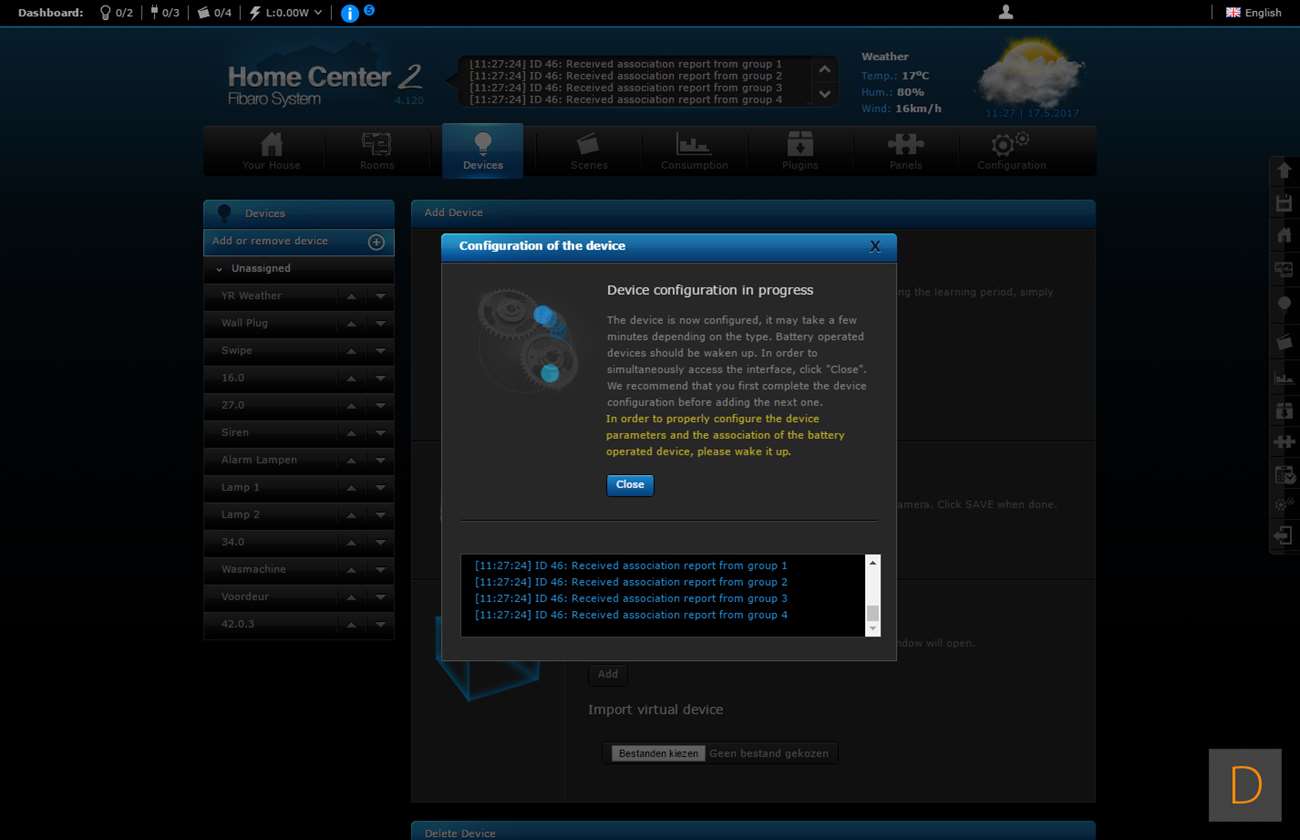Move Swipe down in the list
1300x840 pixels.
point(380,351)
